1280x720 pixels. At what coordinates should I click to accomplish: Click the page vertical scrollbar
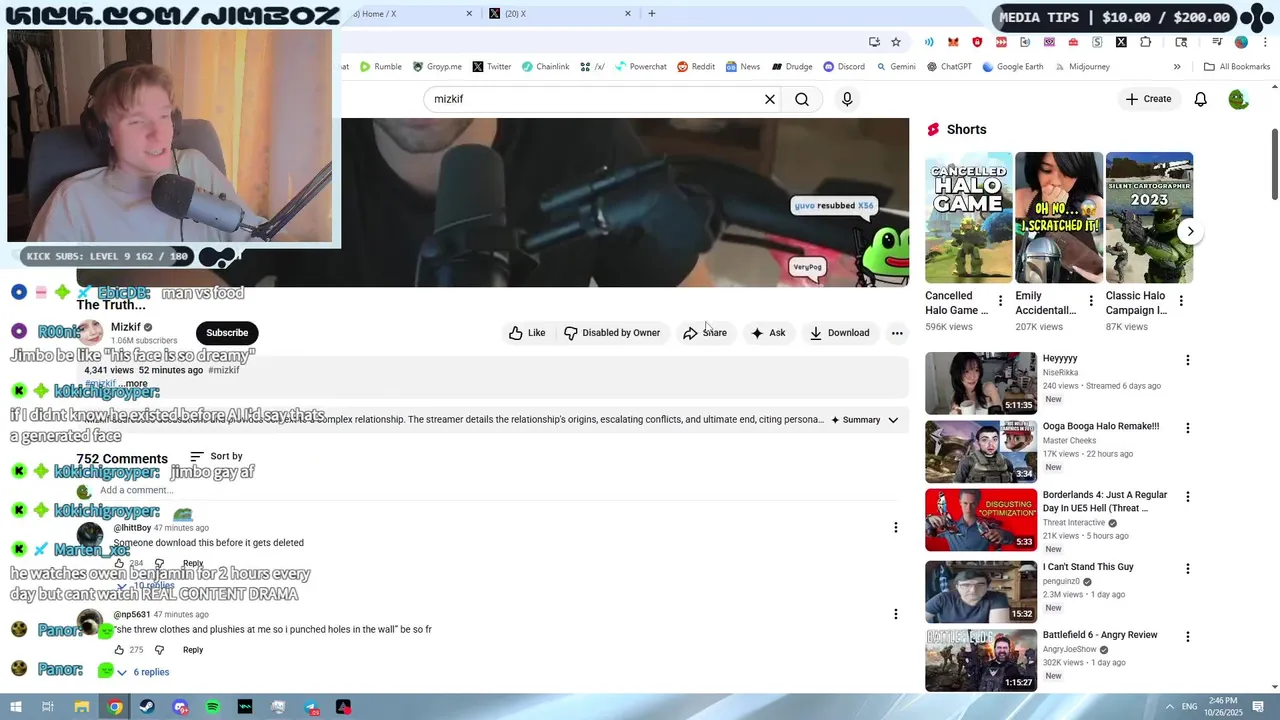pos(1274,164)
